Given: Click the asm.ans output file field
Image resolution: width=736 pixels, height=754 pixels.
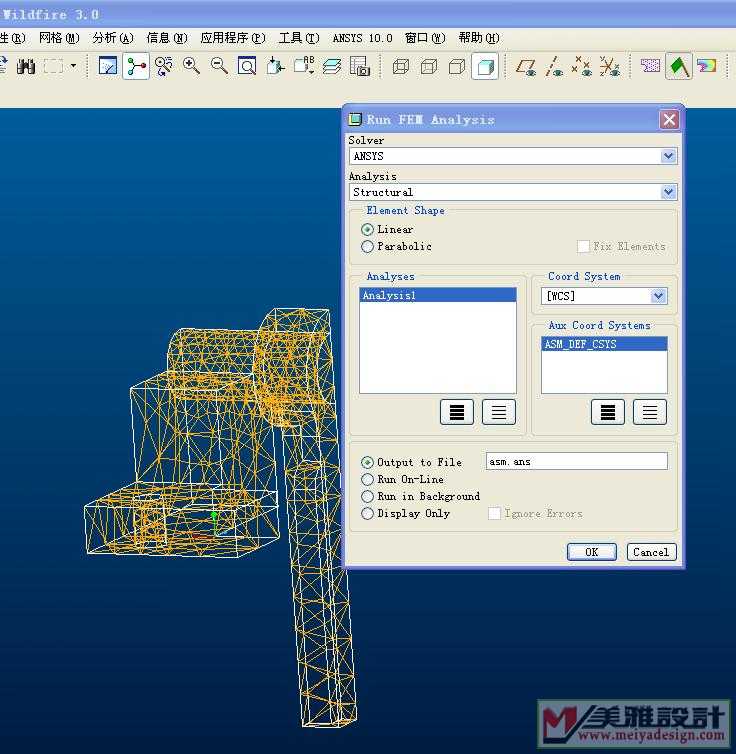Looking at the screenshot, I should click(576, 461).
